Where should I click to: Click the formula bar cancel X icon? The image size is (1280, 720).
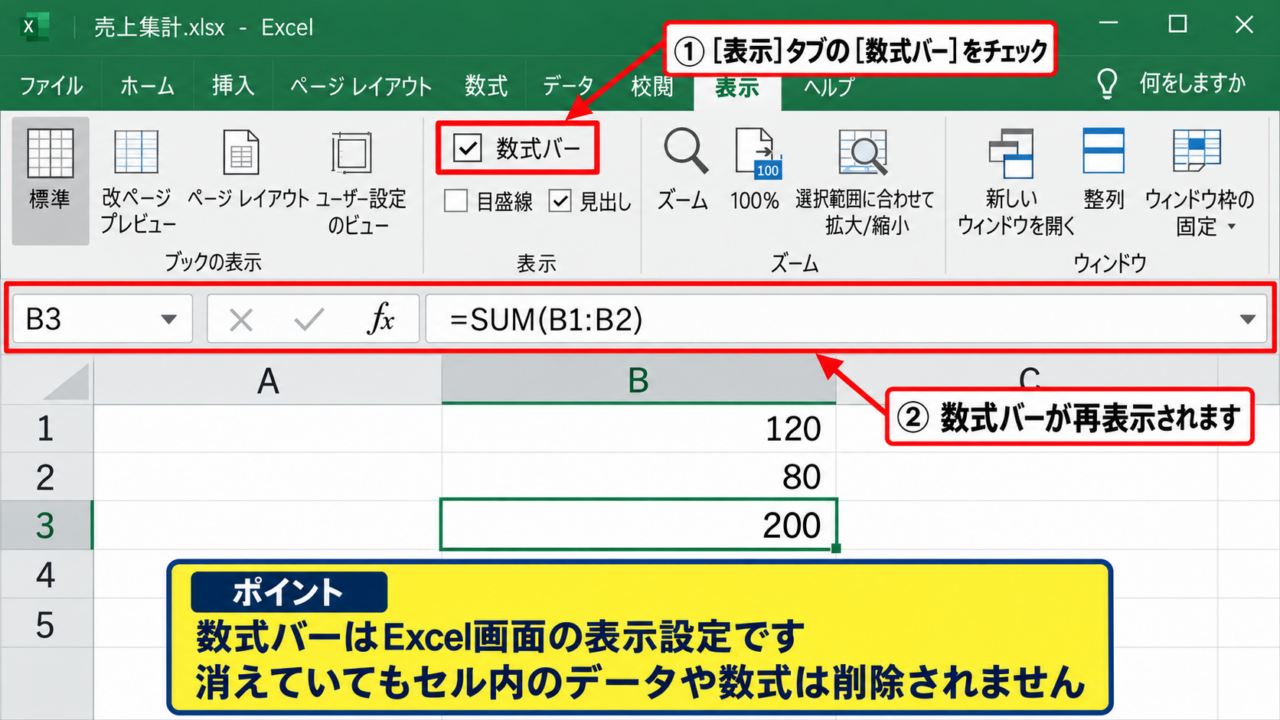click(241, 320)
